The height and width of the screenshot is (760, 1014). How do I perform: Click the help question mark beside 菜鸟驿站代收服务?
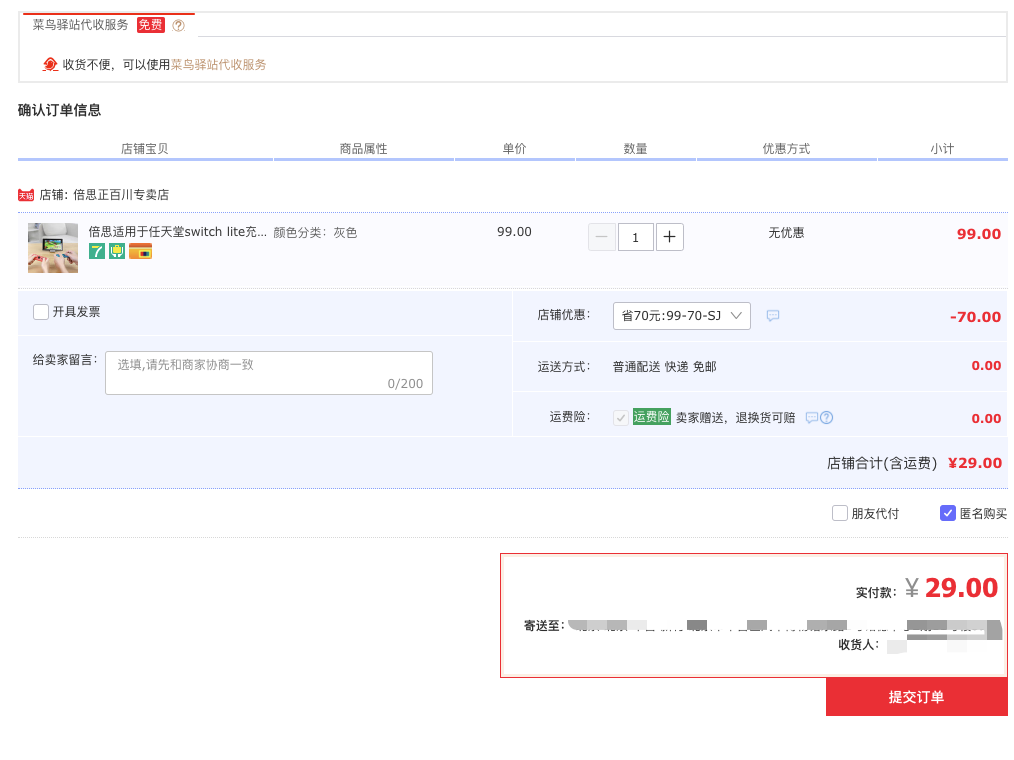[x=178, y=25]
